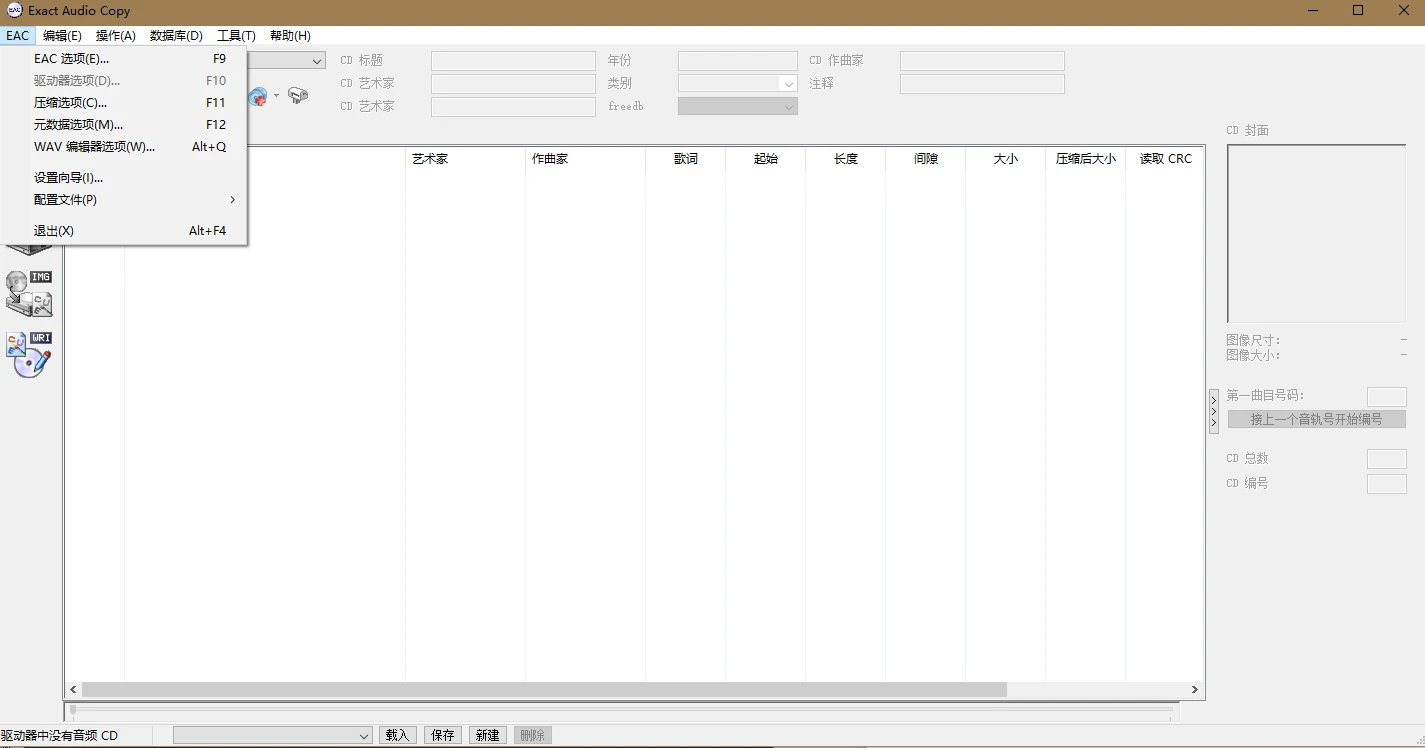1425x748 pixels.
Task: Click the first CD 艺术家 input field
Action: point(513,84)
